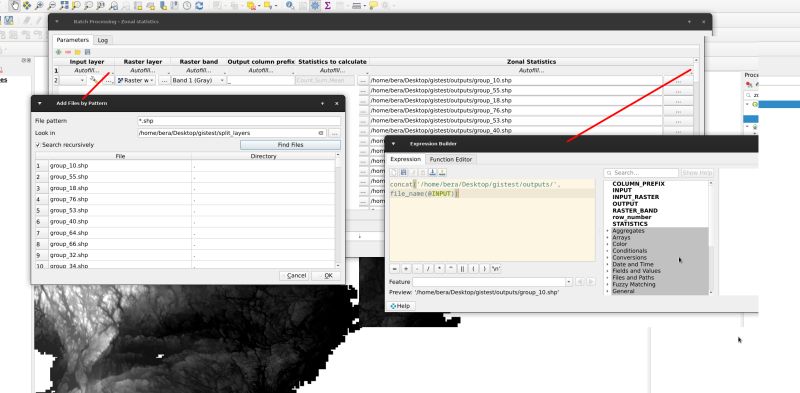Click the measure ruler icon
800x393 pixels.
pos(357,6)
